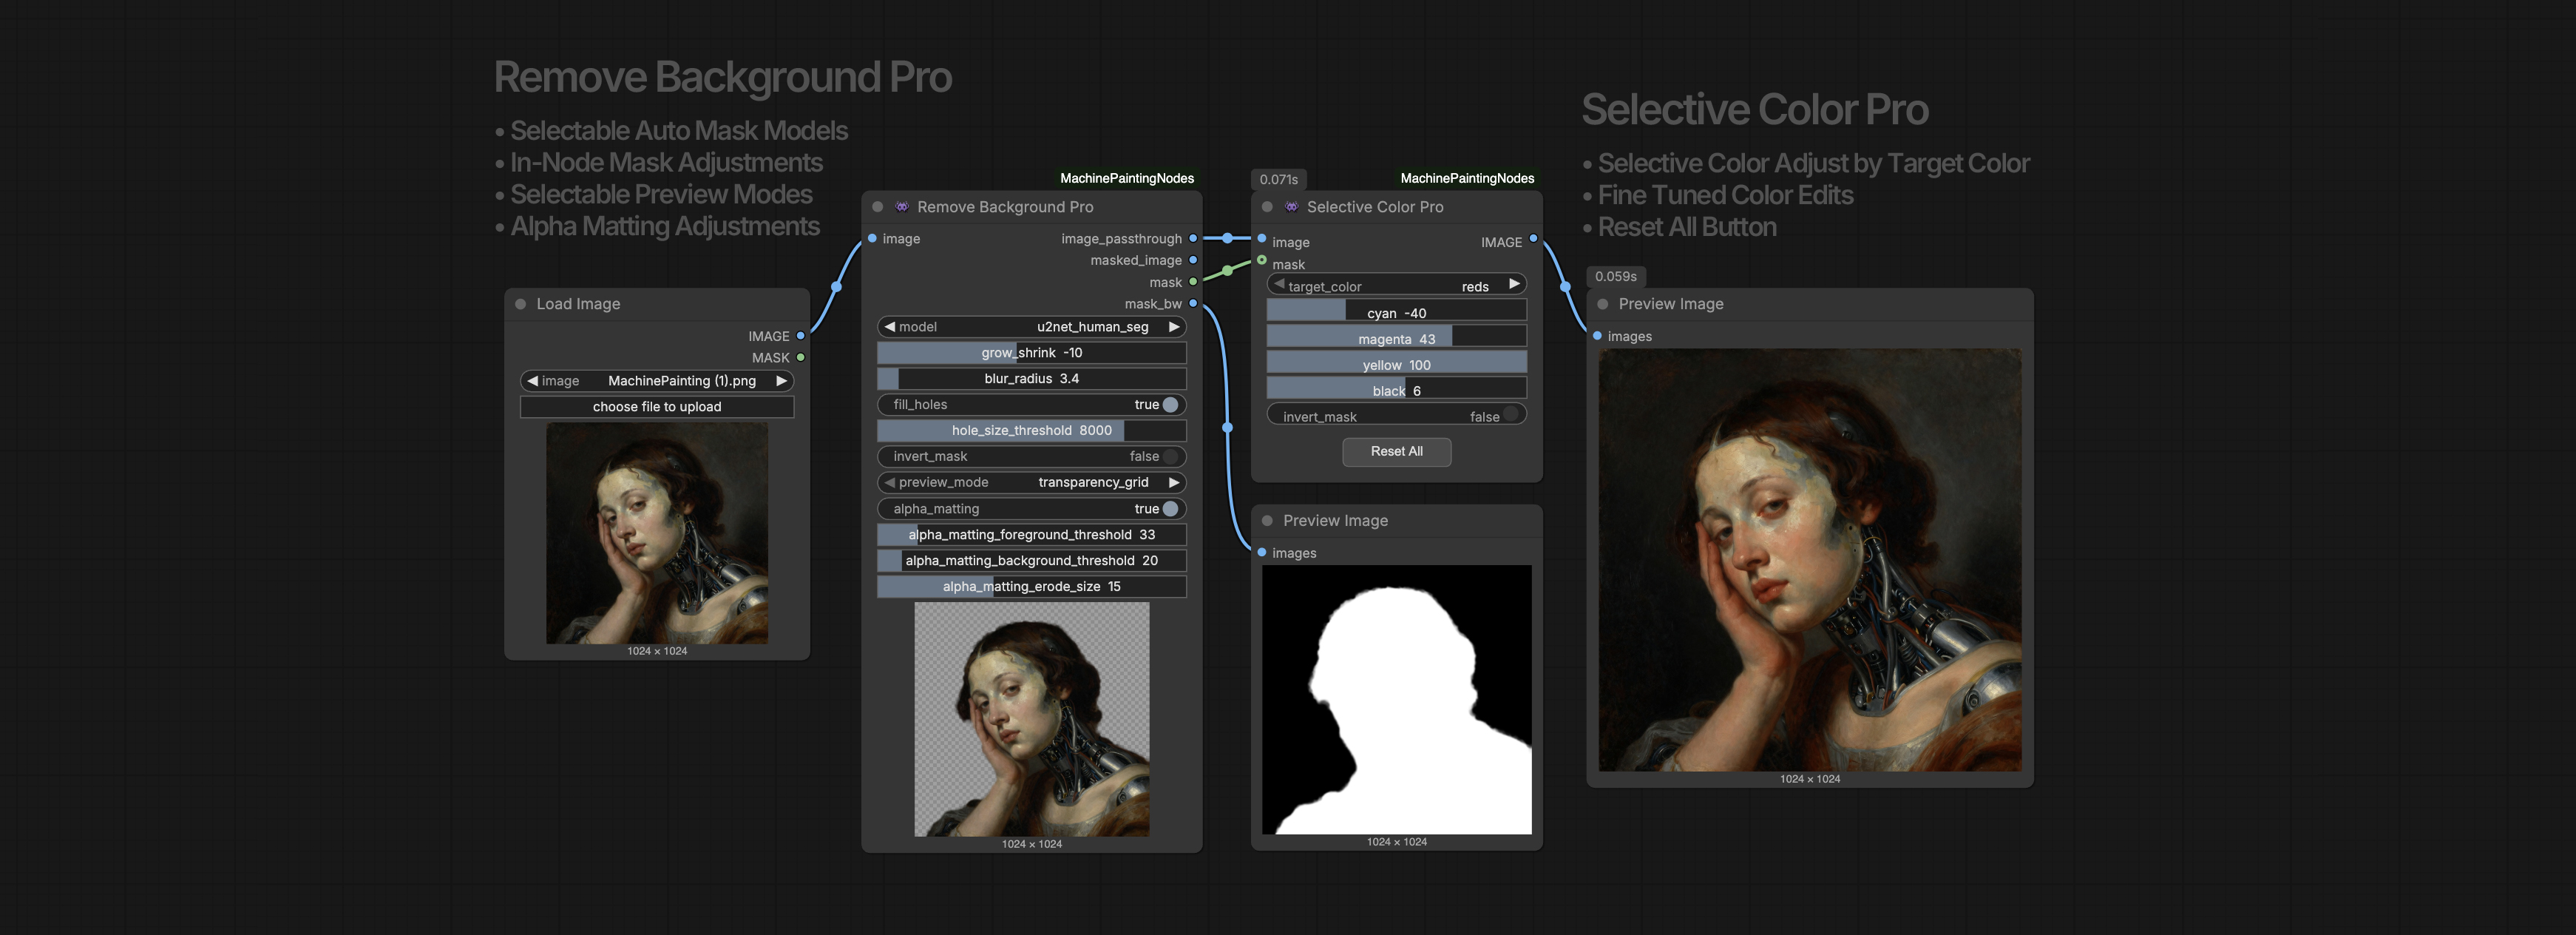The image size is (2576, 935).
Task: Click the mask_bw output socket
Action: coord(1193,303)
